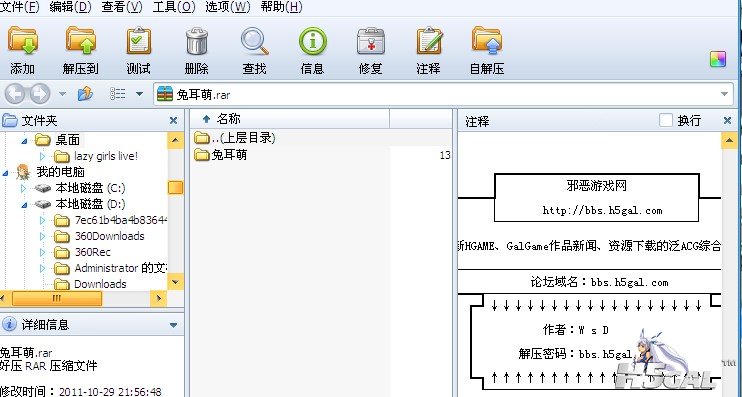This screenshot has width=742, height=397.
Task: Open the address bar path dropdown
Action: point(724,94)
